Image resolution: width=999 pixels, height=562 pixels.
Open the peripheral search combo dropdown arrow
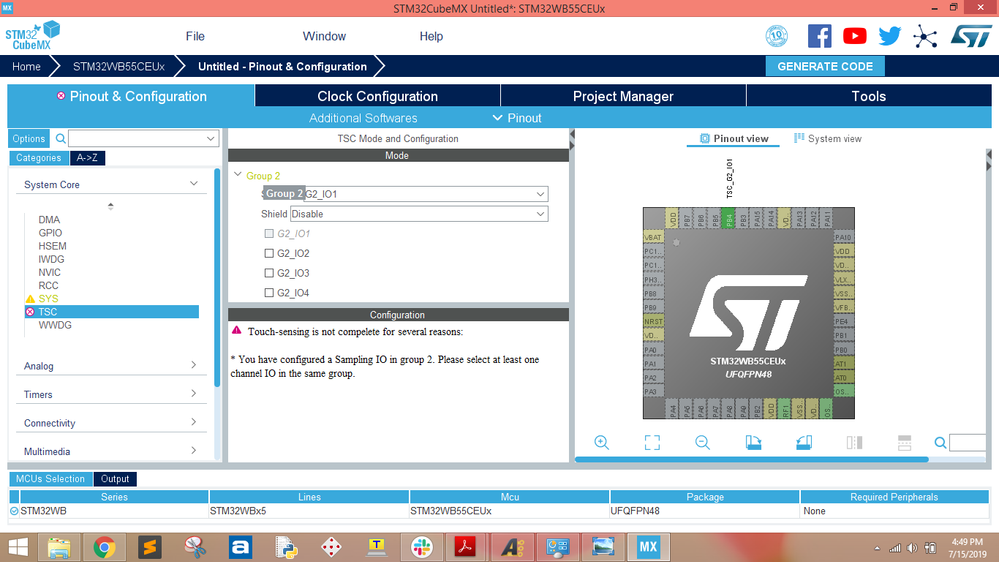pyautogui.click(x=210, y=138)
